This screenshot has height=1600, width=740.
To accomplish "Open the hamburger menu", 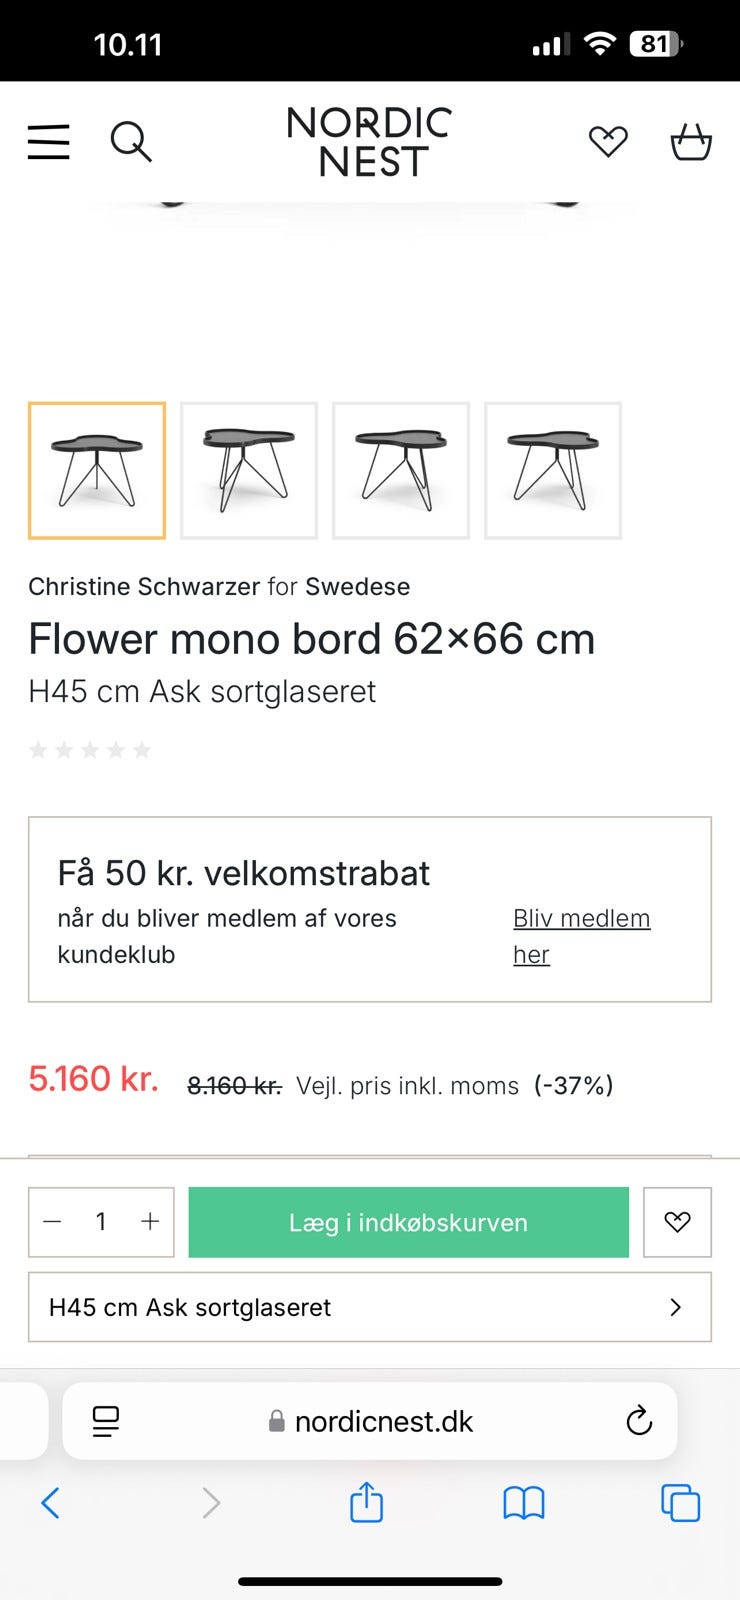I will coord(48,142).
